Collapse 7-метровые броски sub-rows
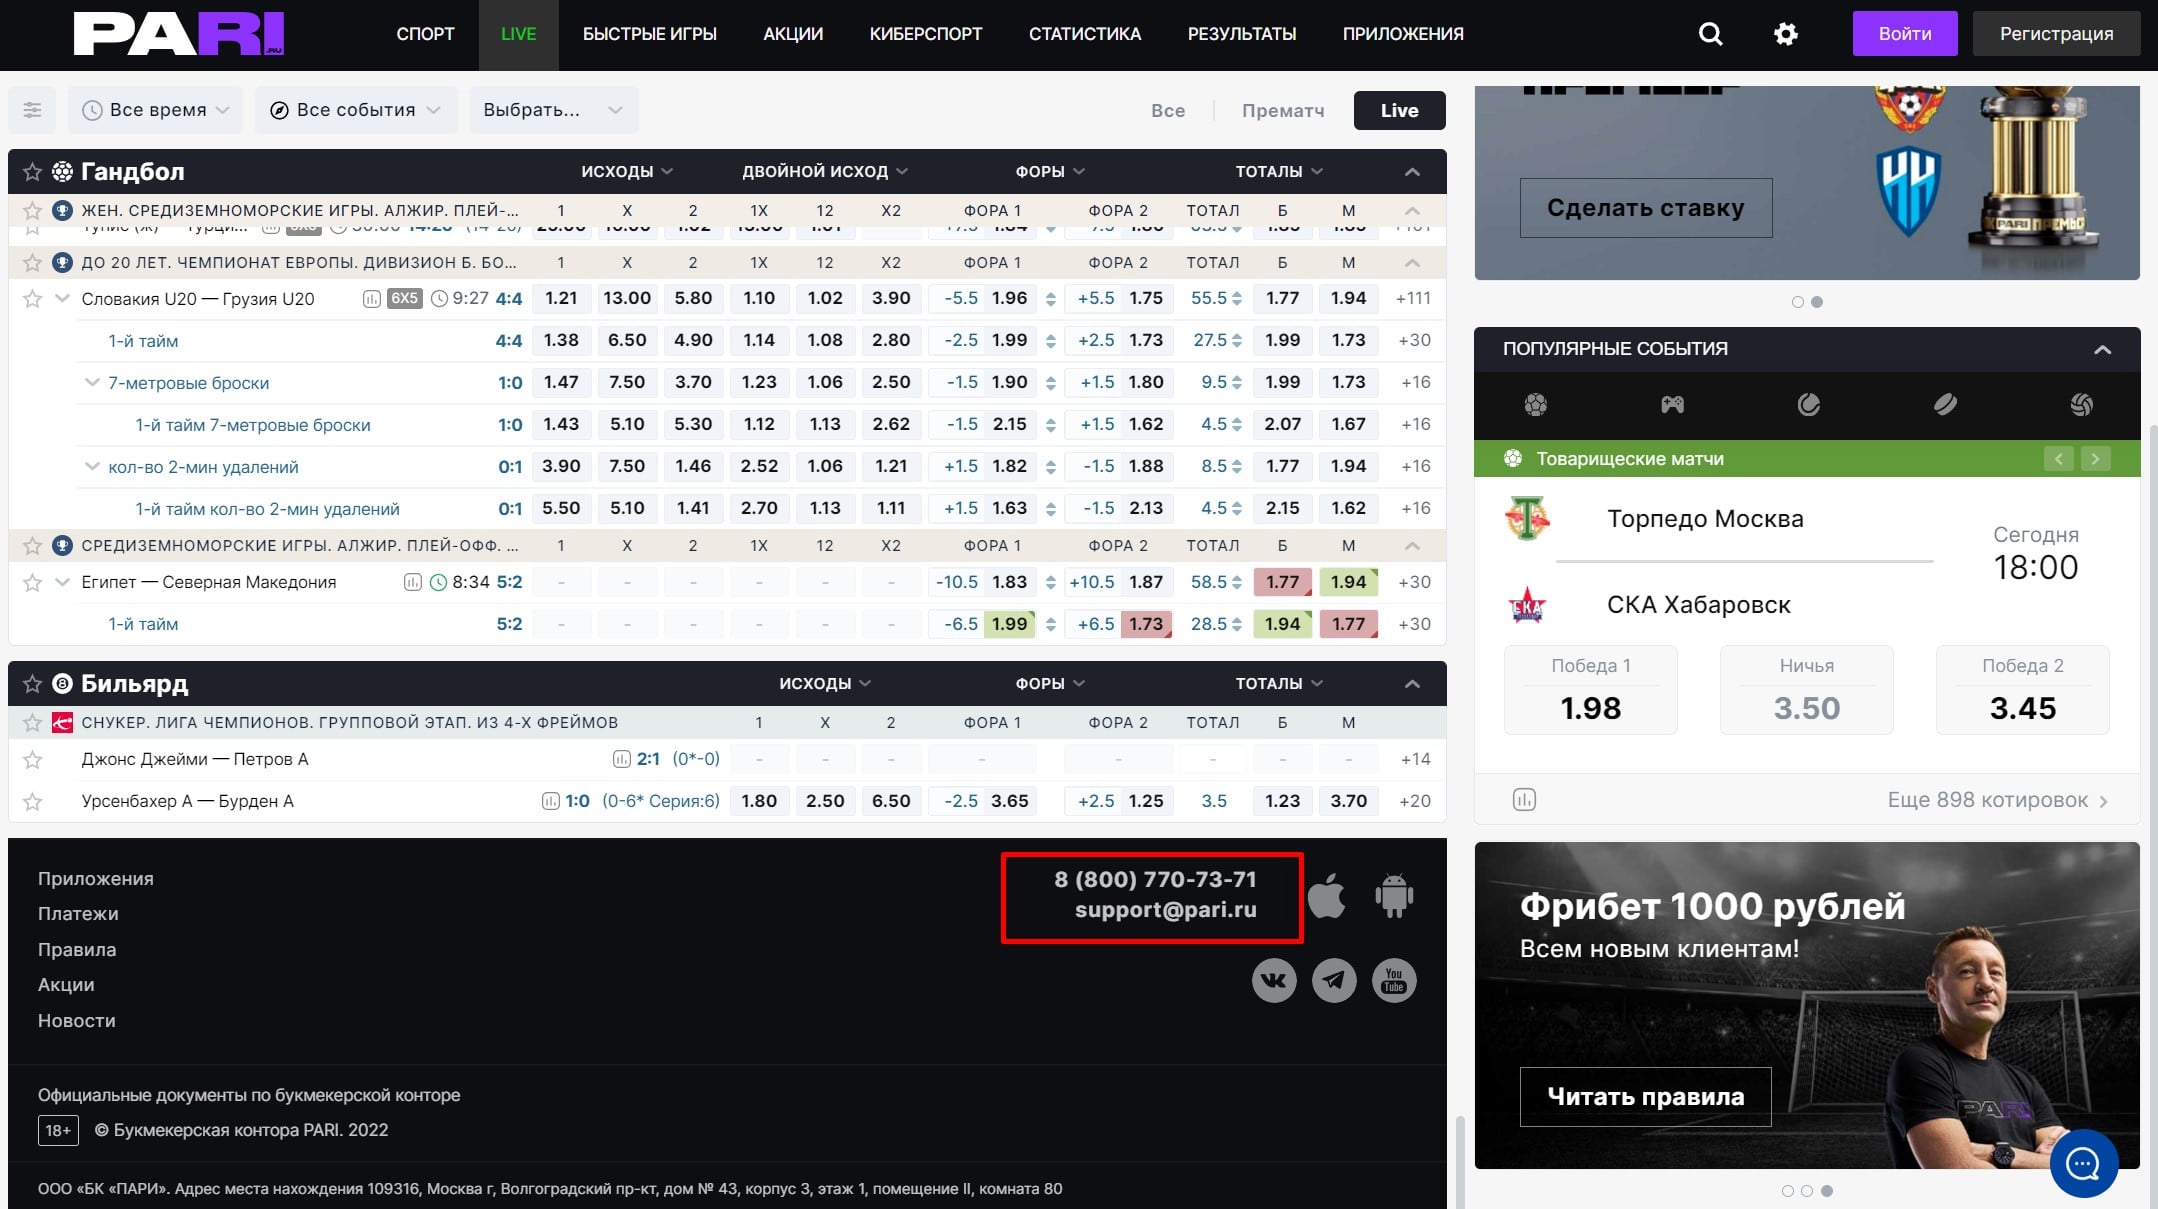Image resolution: width=2158 pixels, height=1209 pixels. click(x=92, y=383)
